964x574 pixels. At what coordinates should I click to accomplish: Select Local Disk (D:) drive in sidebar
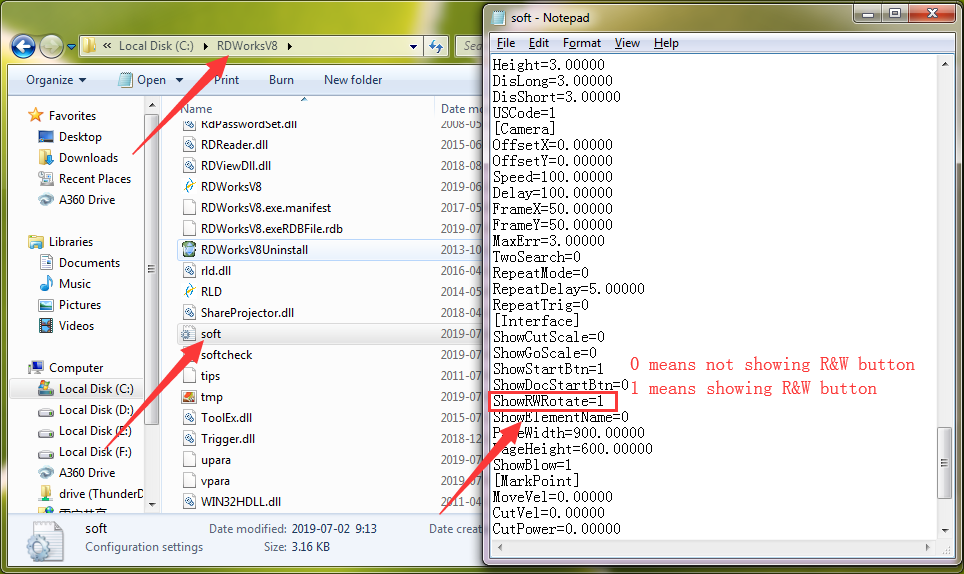coord(96,409)
